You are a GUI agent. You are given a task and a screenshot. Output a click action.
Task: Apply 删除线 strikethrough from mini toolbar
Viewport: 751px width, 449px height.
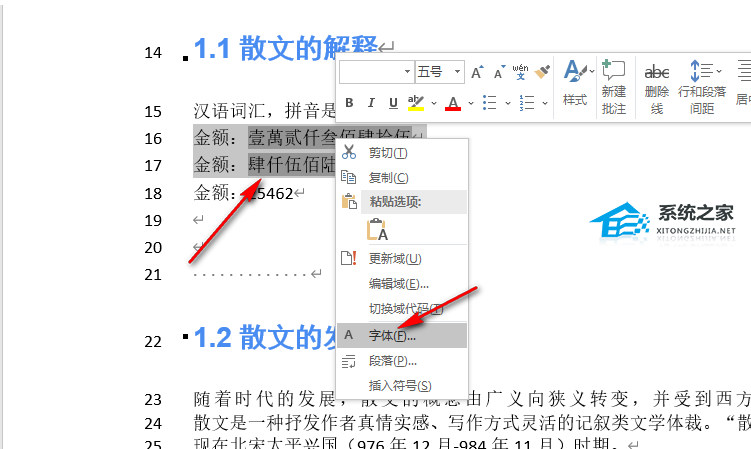(657, 89)
